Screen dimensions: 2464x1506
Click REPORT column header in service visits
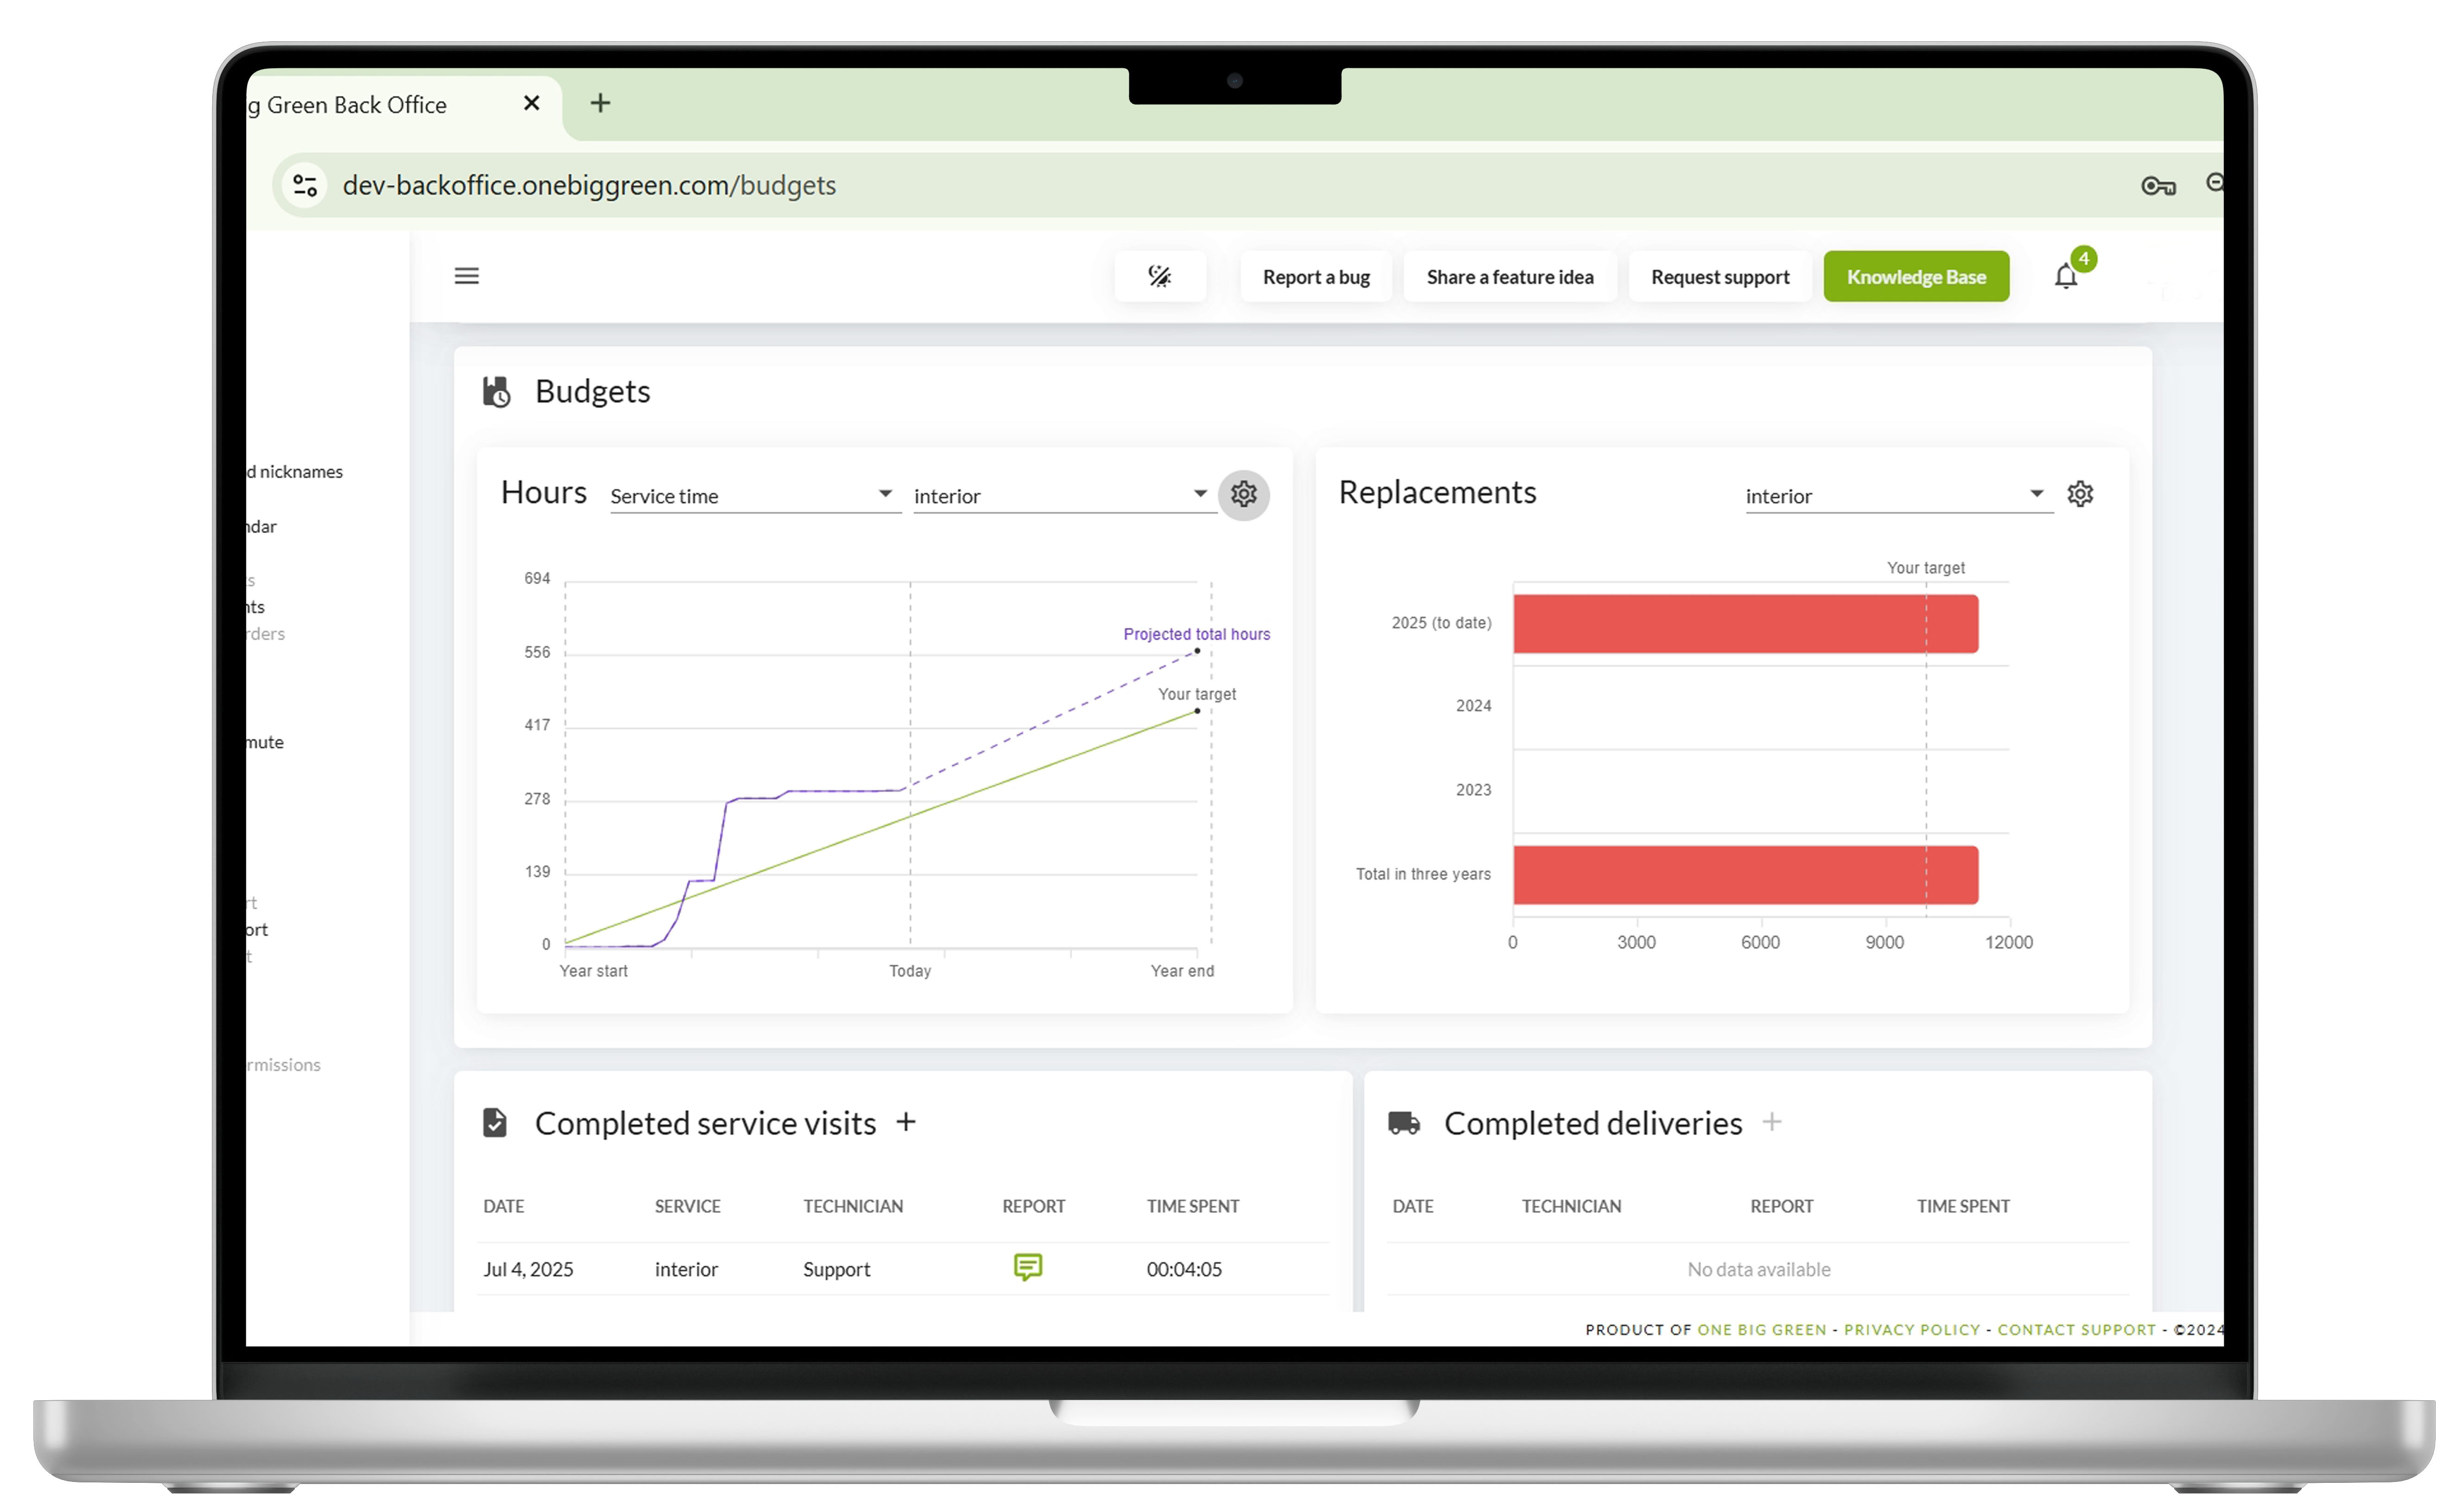point(1033,1206)
